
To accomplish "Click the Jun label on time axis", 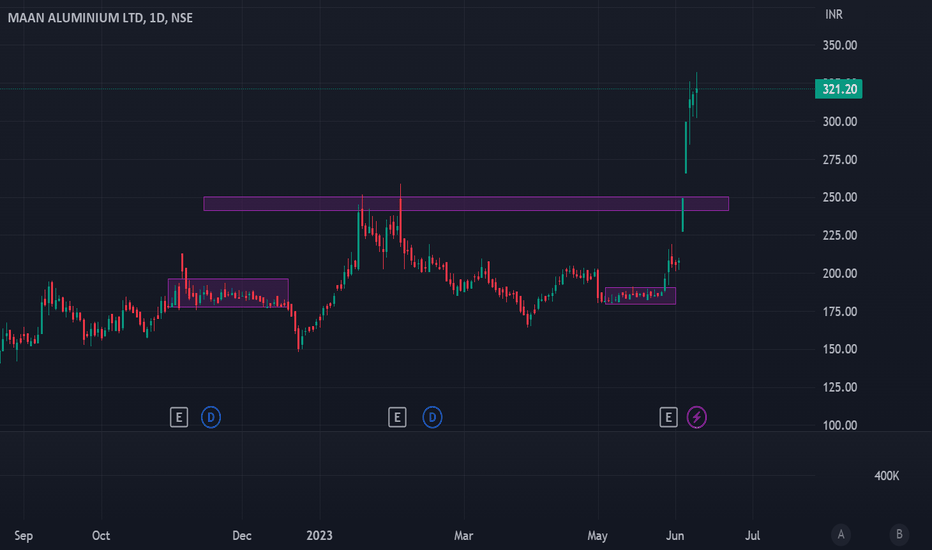I will [x=675, y=536].
